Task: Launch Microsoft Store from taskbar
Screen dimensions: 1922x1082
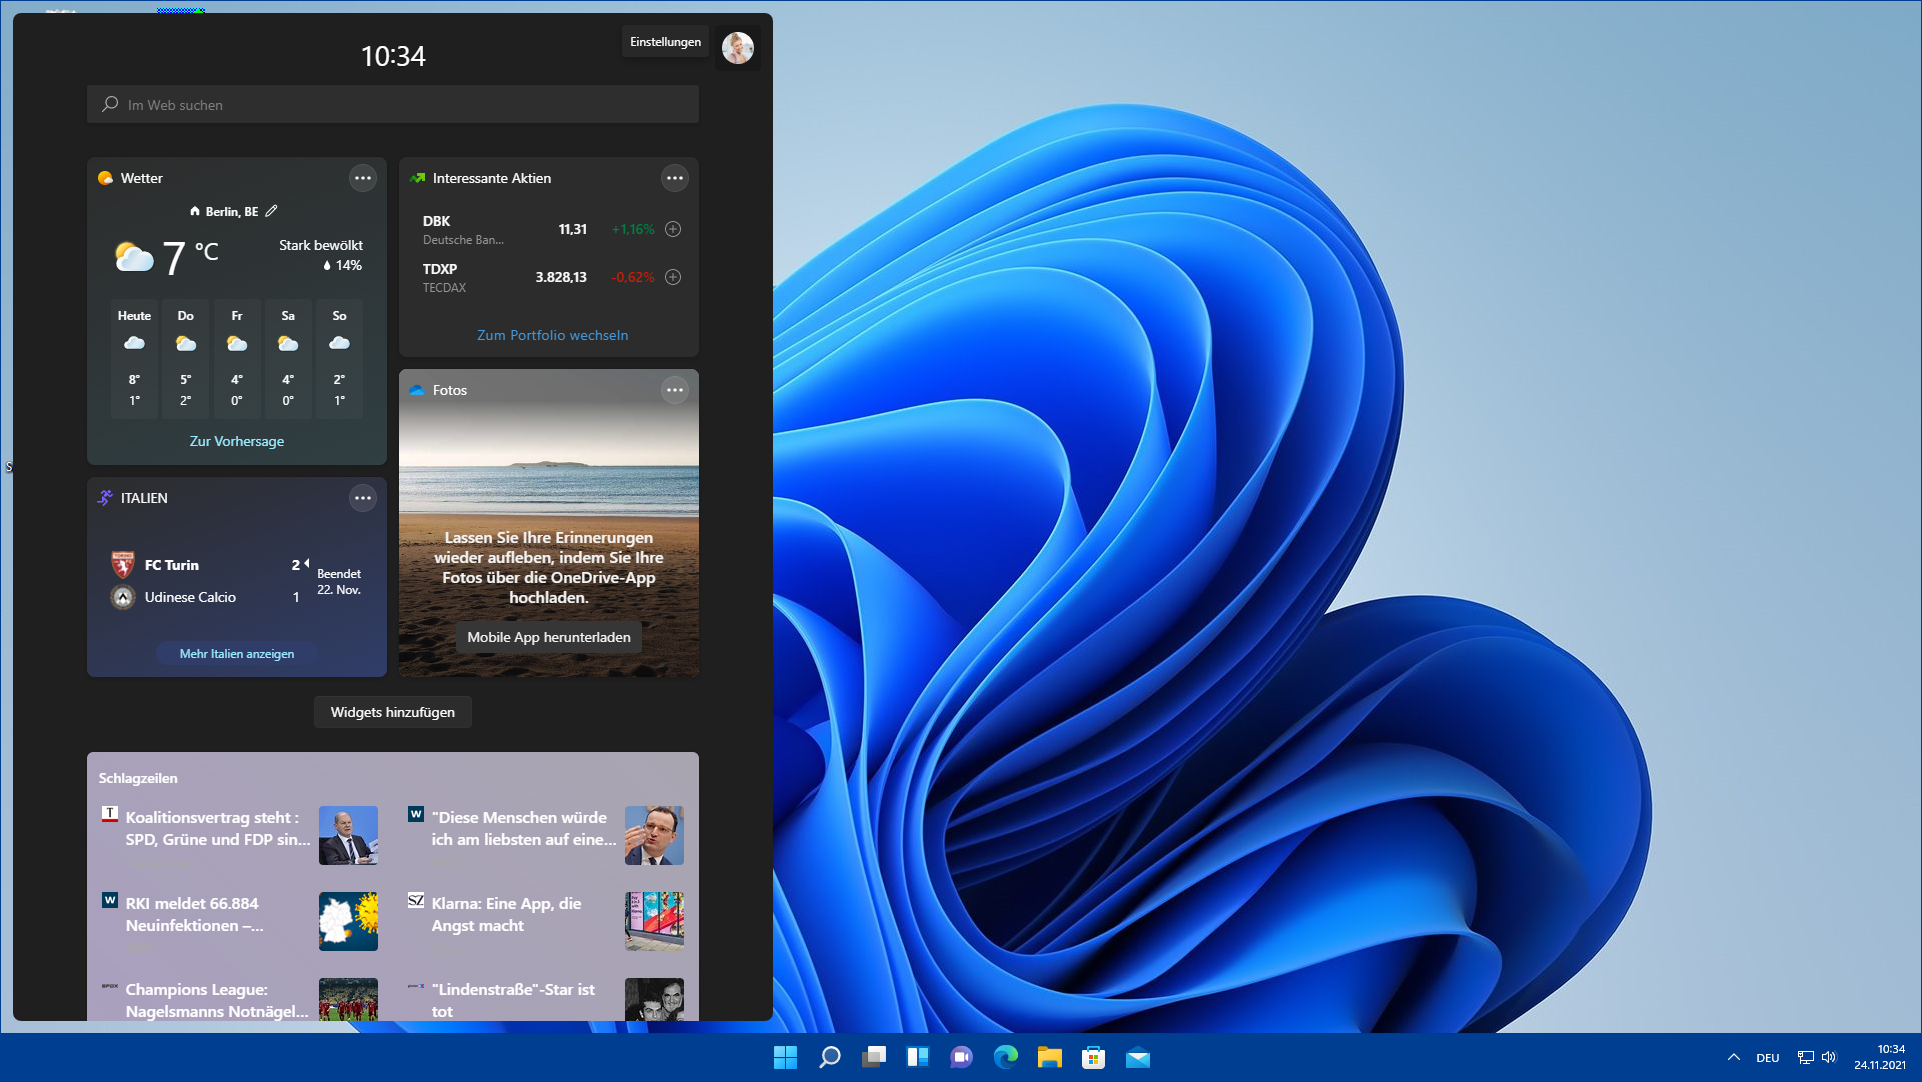Action: coord(1093,1057)
